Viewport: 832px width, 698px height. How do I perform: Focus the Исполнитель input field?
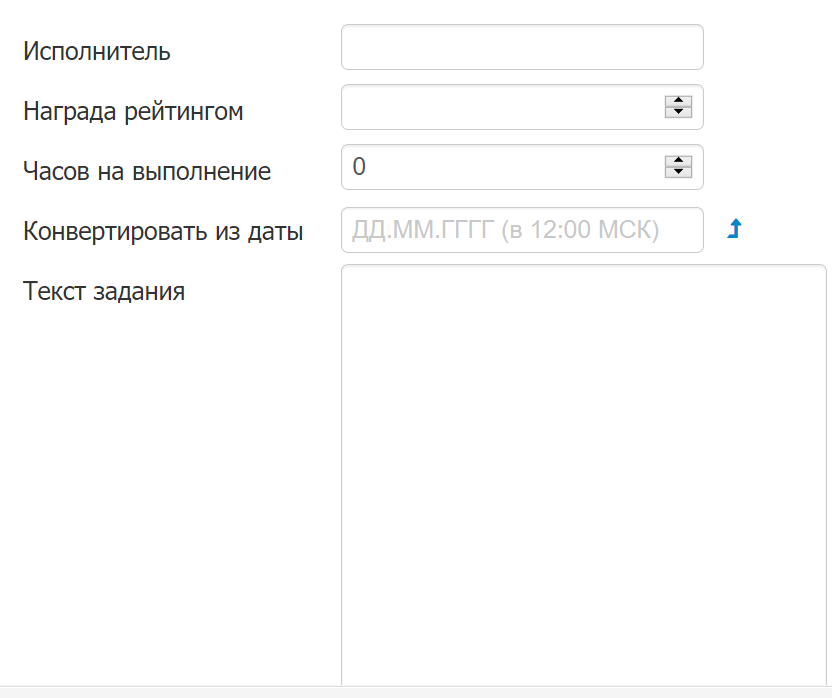coord(522,47)
